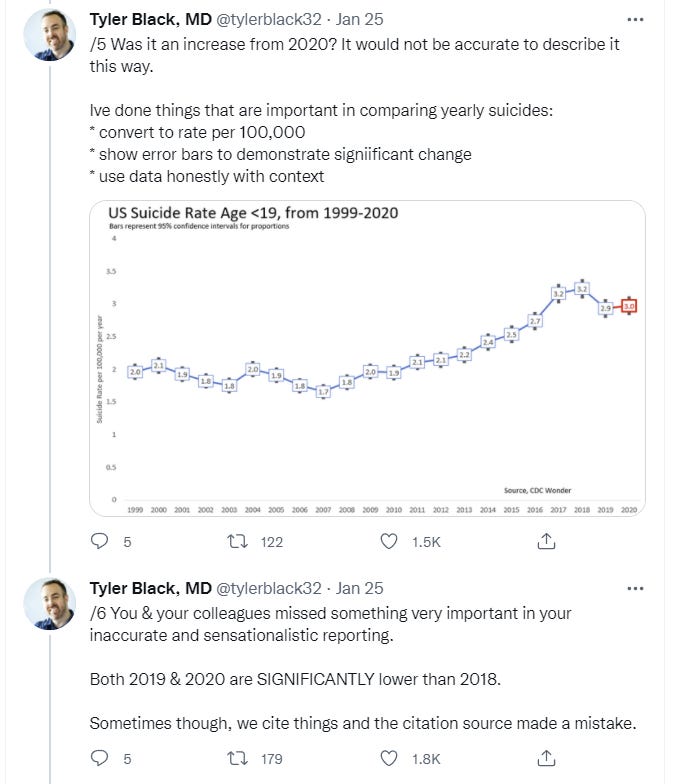The image size is (676, 784).
Task: Reply to the /5 tweet
Action: point(99,541)
